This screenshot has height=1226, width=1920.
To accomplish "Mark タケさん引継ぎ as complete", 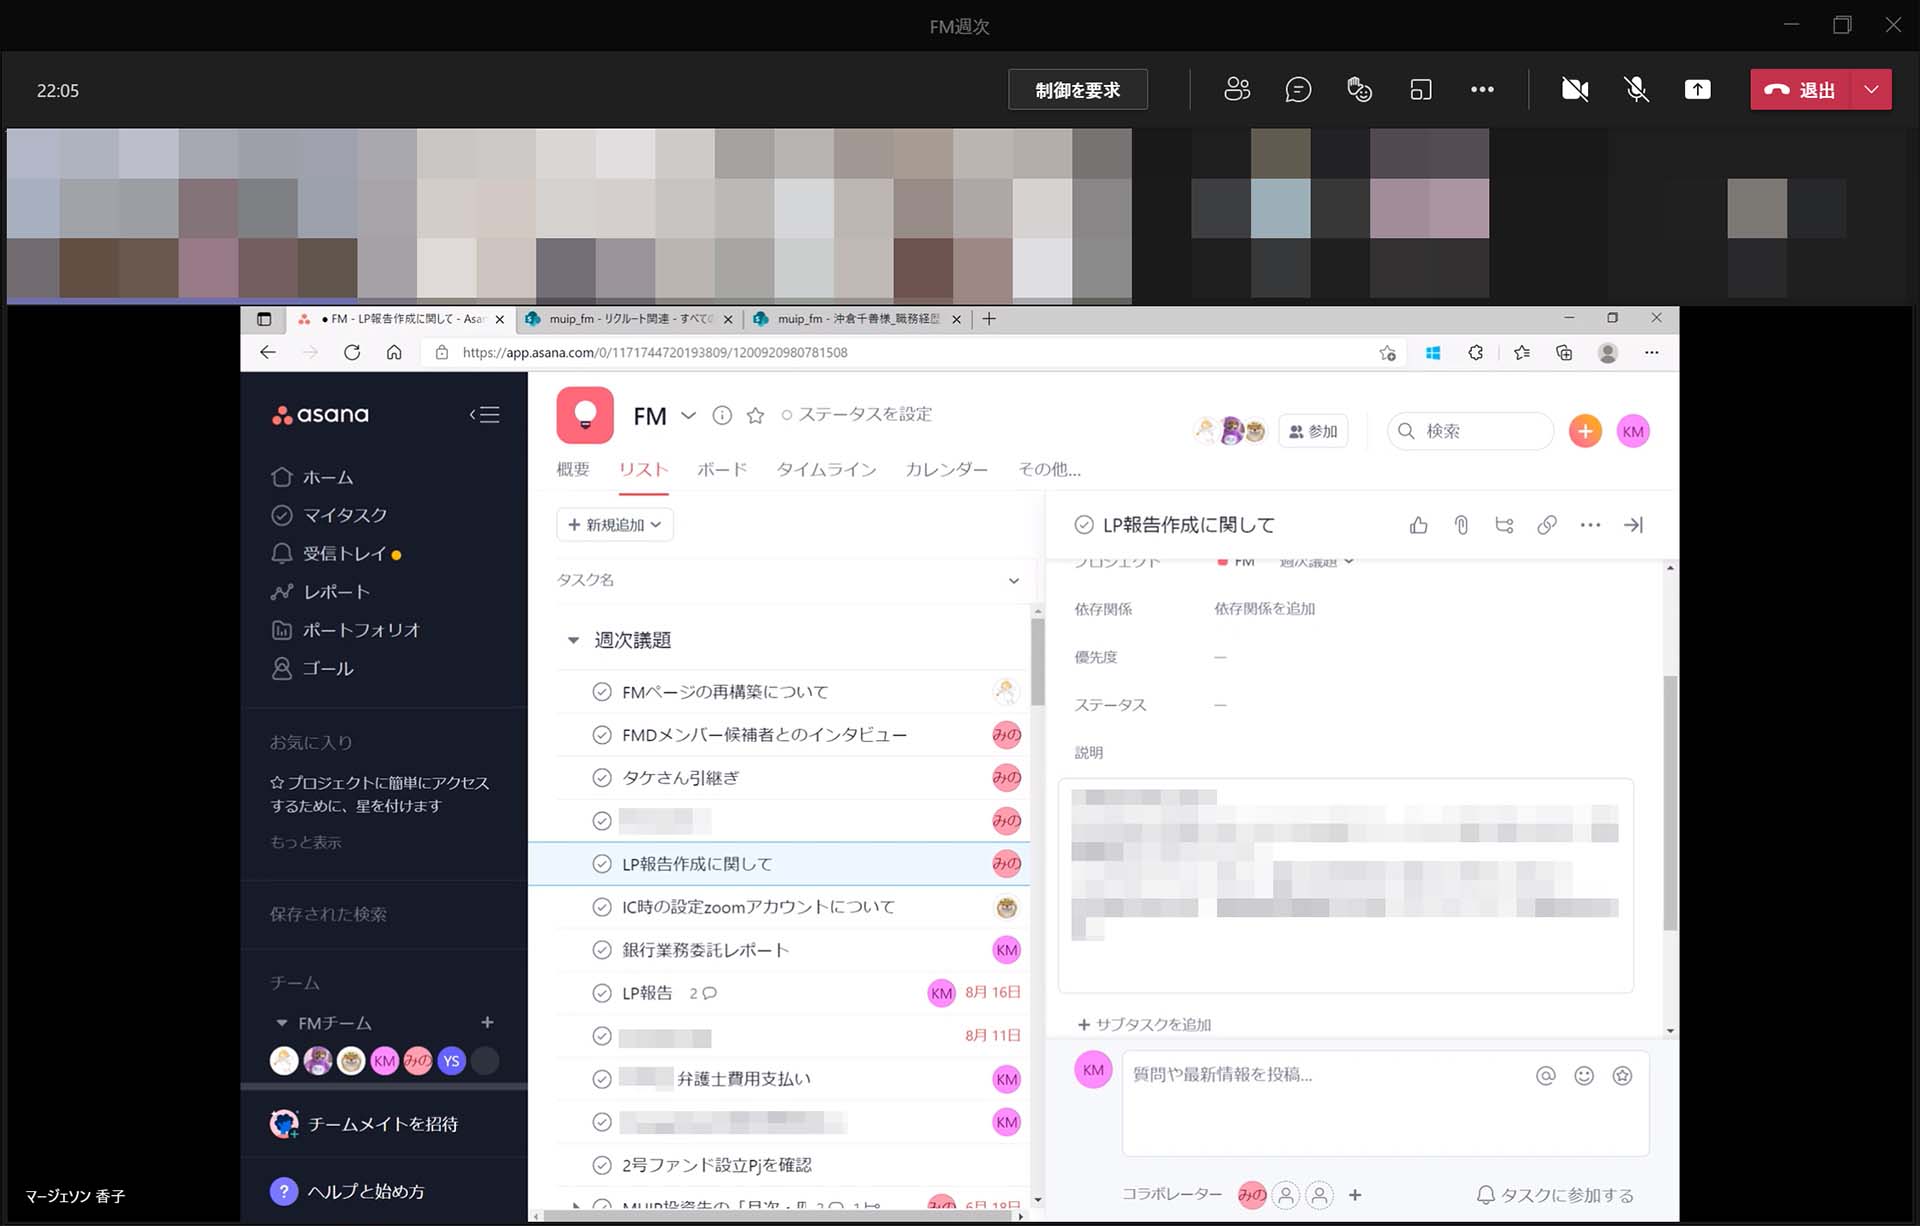I will point(601,778).
